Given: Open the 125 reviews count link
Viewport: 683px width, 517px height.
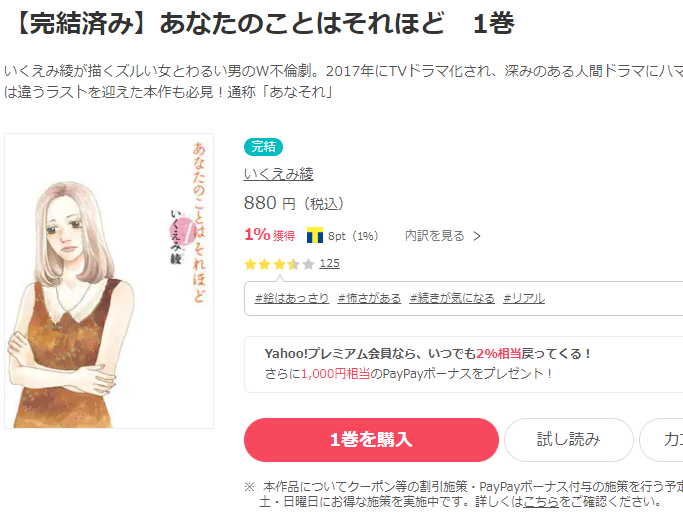Looking at the screenshot, I should pos(329,264).
